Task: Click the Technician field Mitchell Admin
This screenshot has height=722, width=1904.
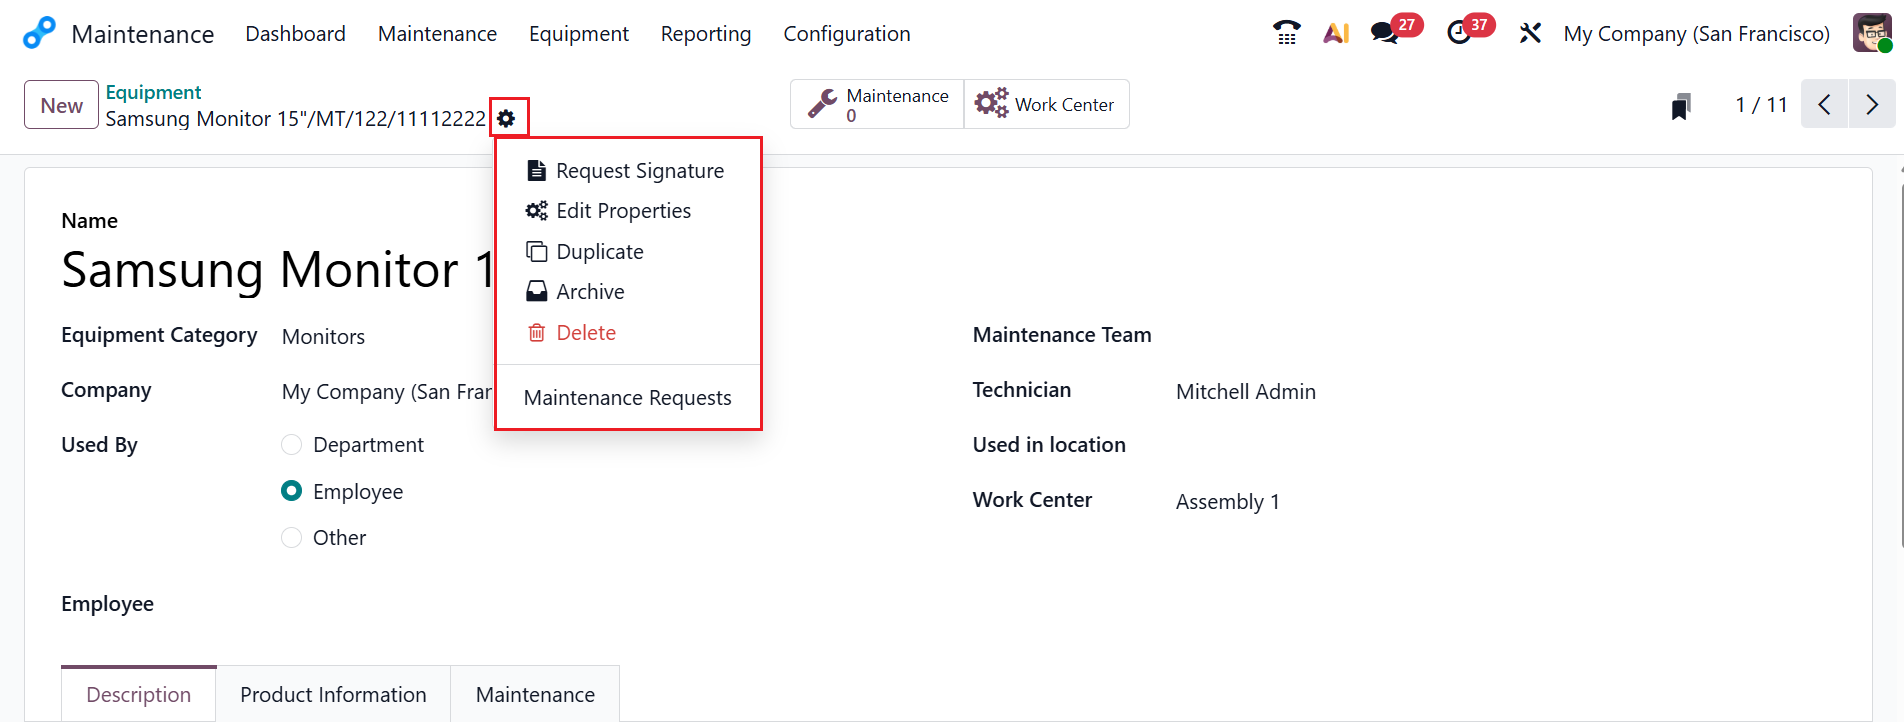Action: (1245, 392)
